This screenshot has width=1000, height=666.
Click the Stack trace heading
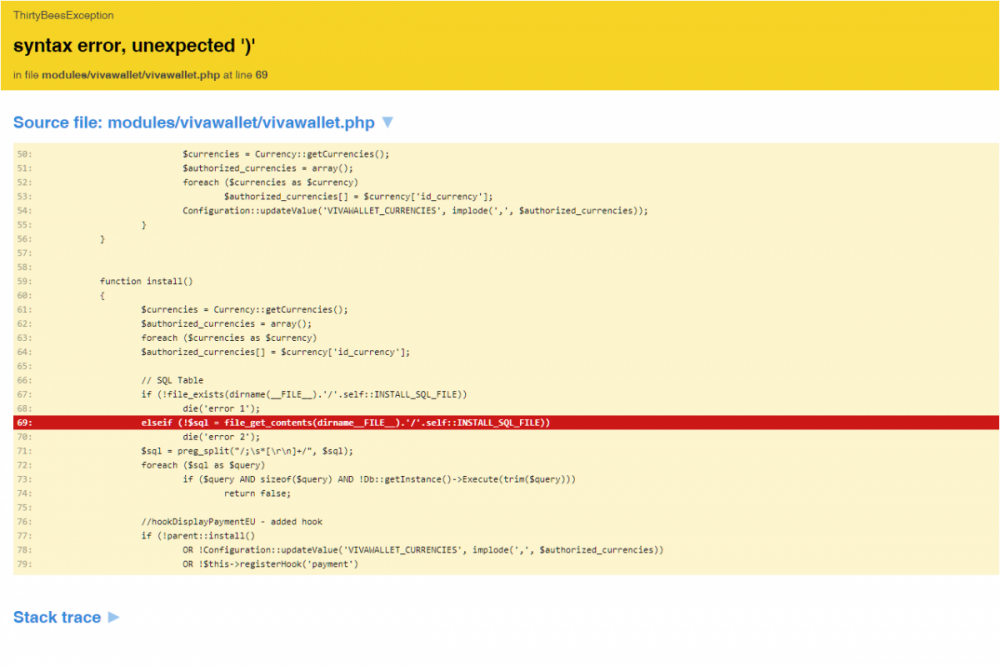57,617
